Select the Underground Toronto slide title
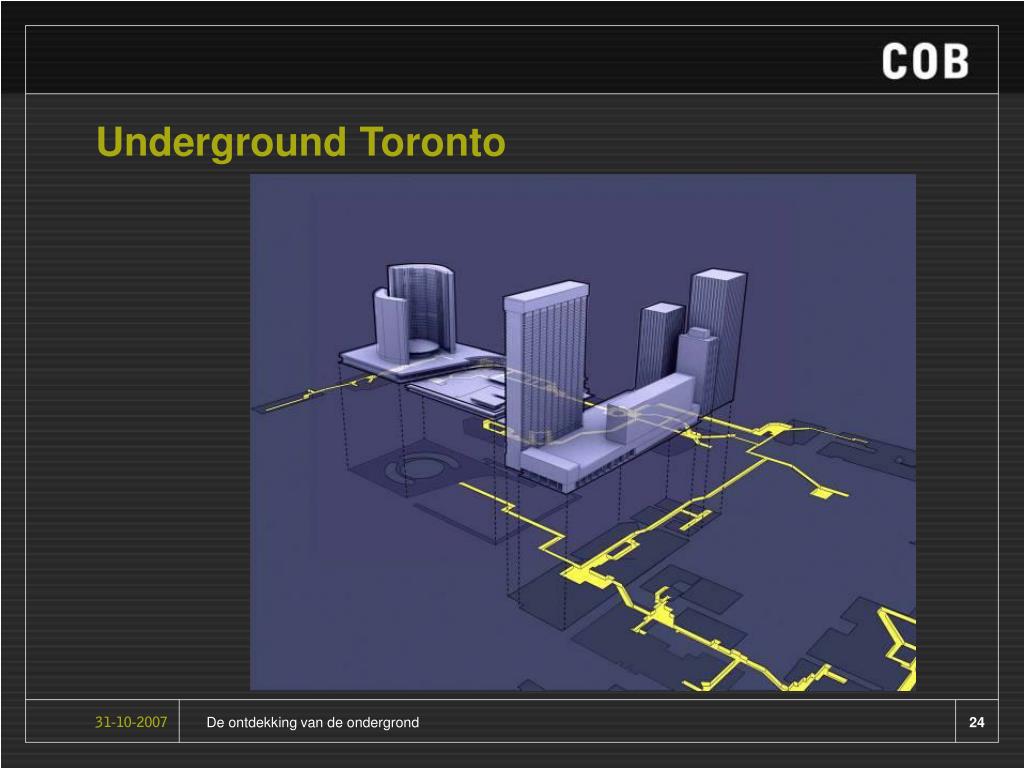This screenshot has height=768, width=1024. 301,142
